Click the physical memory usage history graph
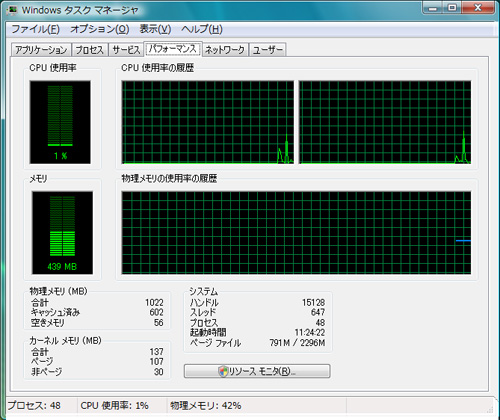 point(296,233)
